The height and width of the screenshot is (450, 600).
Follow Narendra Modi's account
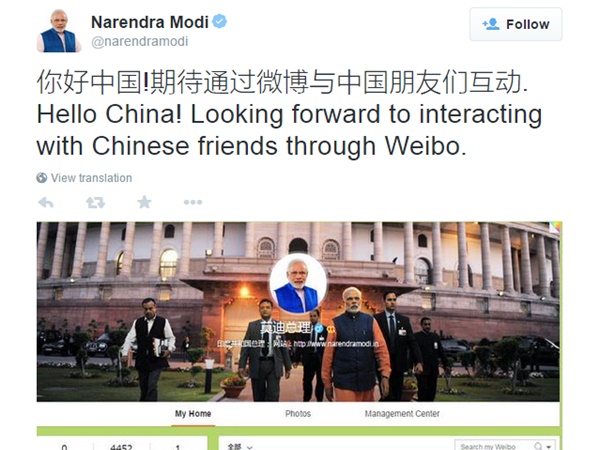[x=516, y=24]
